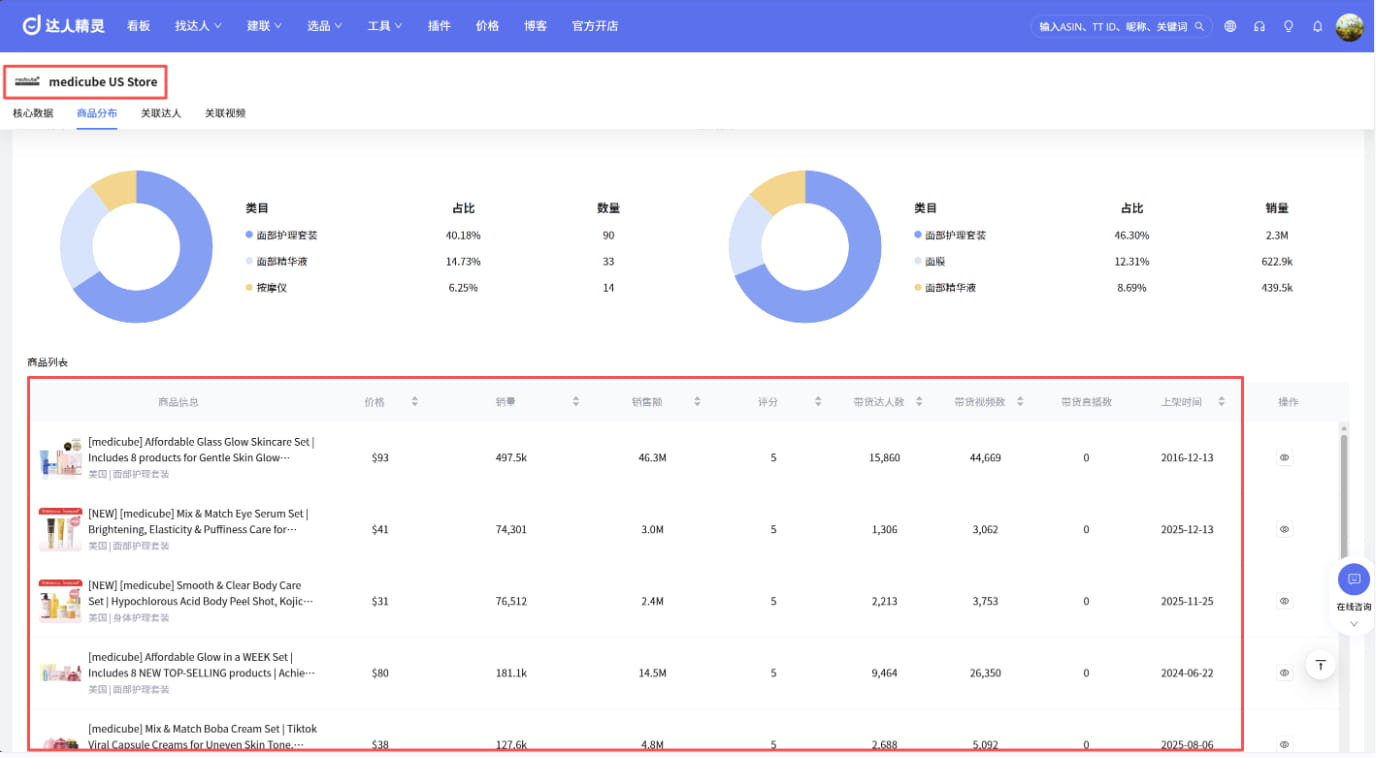Open the Smooth & Clear Body Care Set title

[201, 594]
